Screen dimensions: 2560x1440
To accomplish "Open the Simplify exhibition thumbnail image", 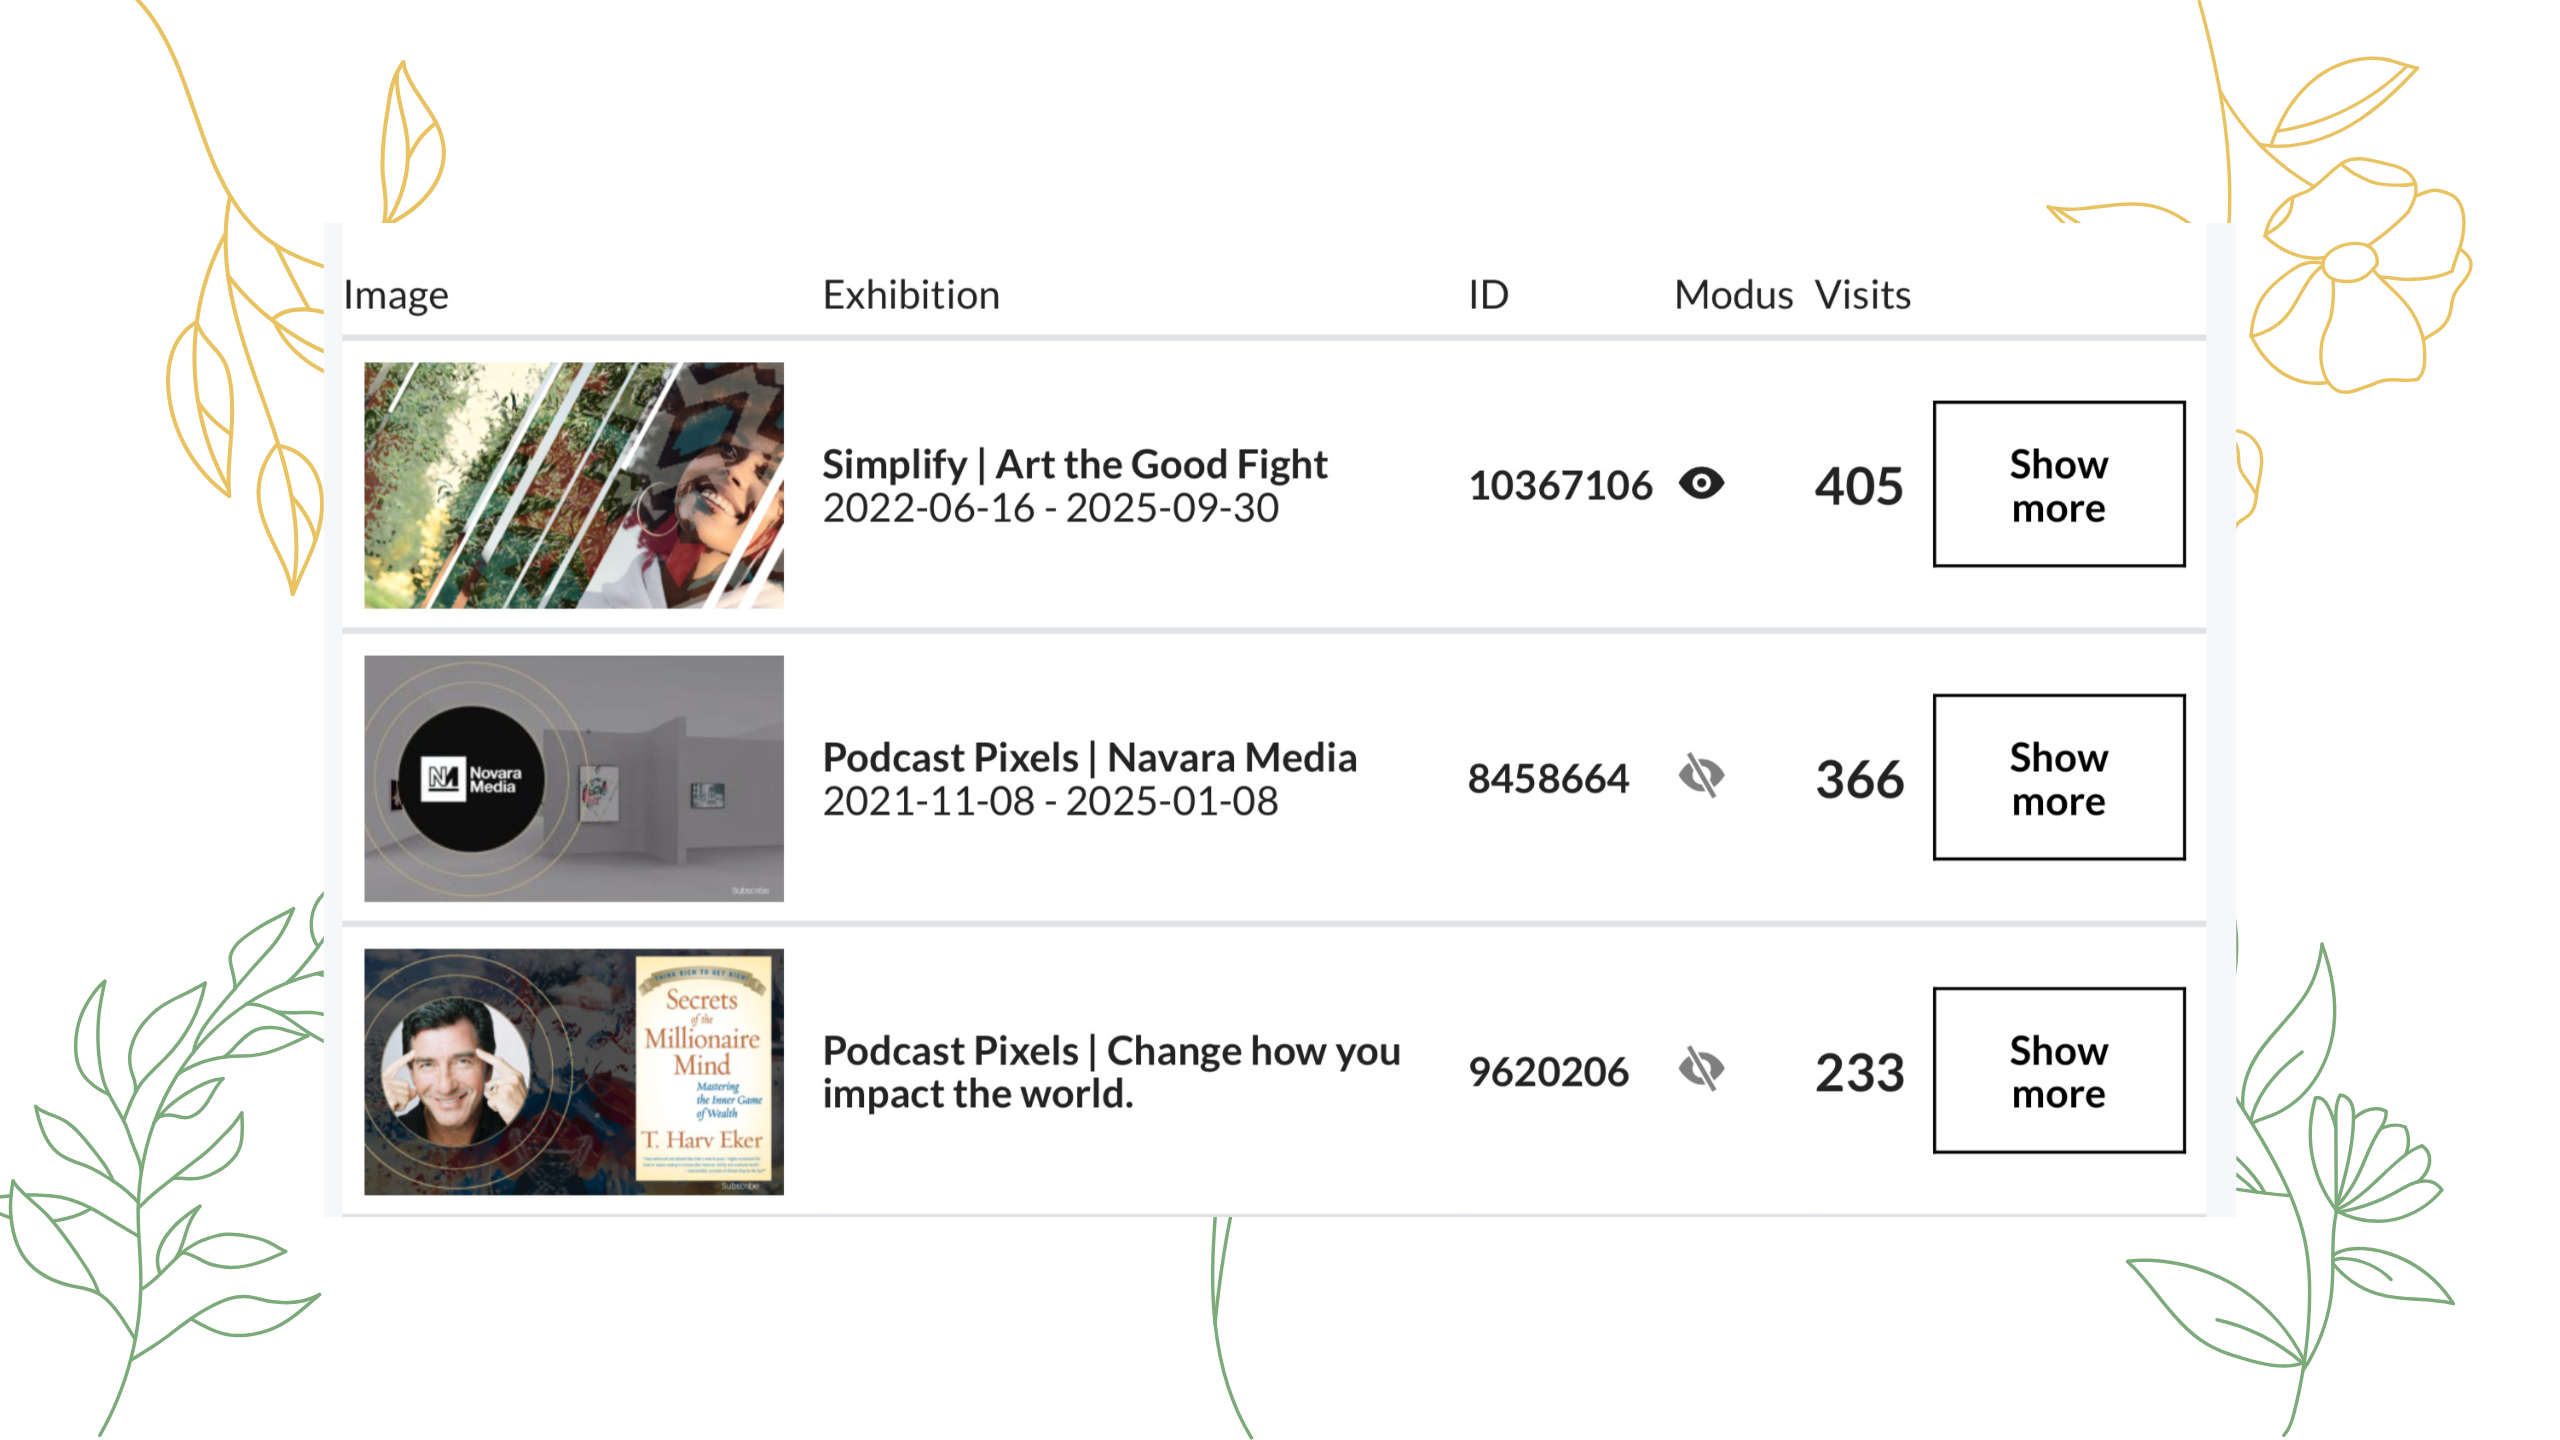I will pyautogui.click(x=573, y=485).
